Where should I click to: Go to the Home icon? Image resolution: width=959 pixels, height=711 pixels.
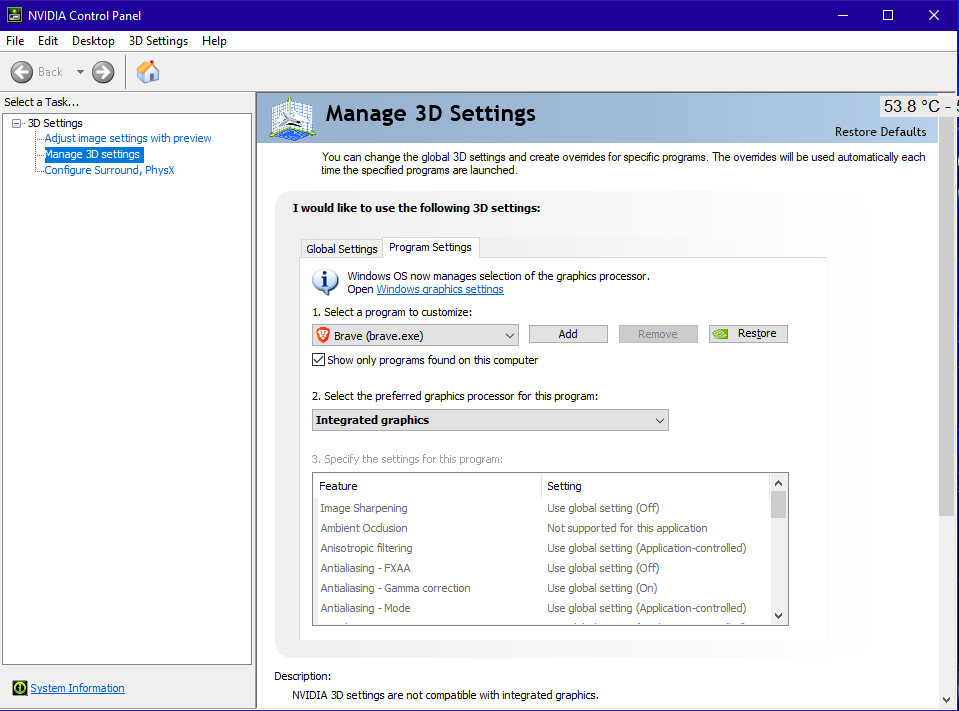coord(148,72)
